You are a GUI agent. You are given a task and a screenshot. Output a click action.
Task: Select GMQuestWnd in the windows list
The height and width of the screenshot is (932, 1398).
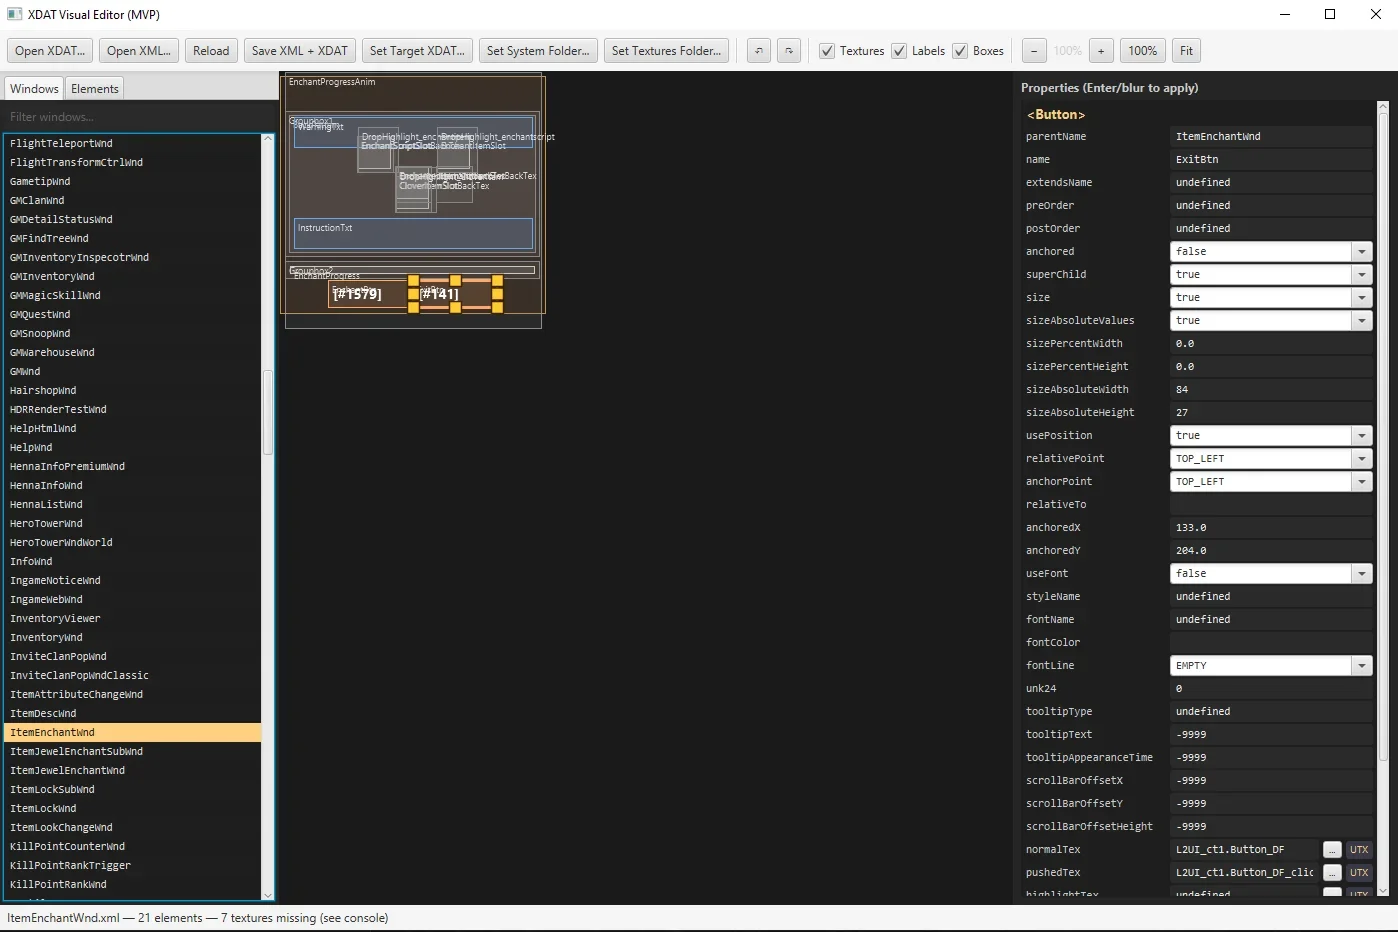pyautogui.click(x=133, y=315)
